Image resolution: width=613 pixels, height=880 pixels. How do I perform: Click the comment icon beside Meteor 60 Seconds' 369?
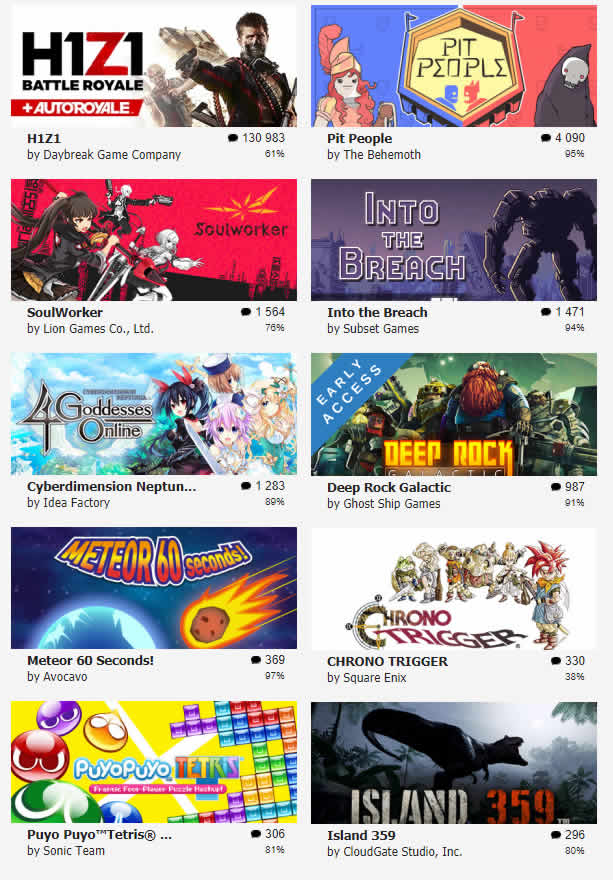coord(256,660)
